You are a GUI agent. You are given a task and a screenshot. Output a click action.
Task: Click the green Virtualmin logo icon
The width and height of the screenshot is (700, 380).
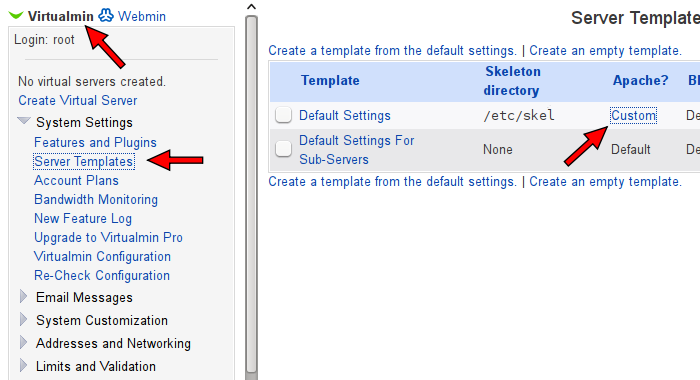click(16, 16)
